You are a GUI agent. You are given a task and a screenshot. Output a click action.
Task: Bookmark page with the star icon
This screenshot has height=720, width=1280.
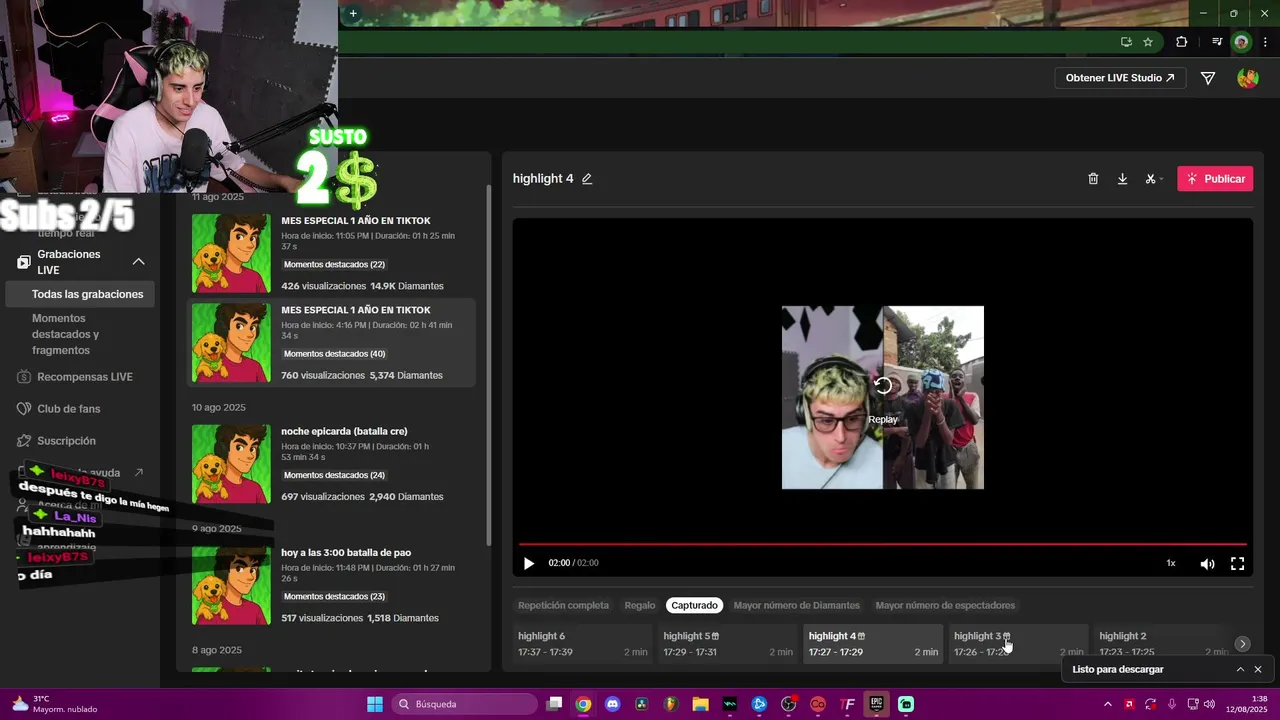(1148, 42)
